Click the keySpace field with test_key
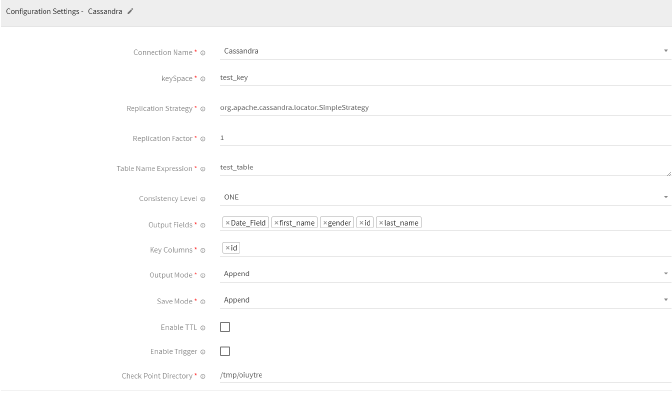Screen dimensions: 672x394 pyautogui.click(x=445, y=78)
